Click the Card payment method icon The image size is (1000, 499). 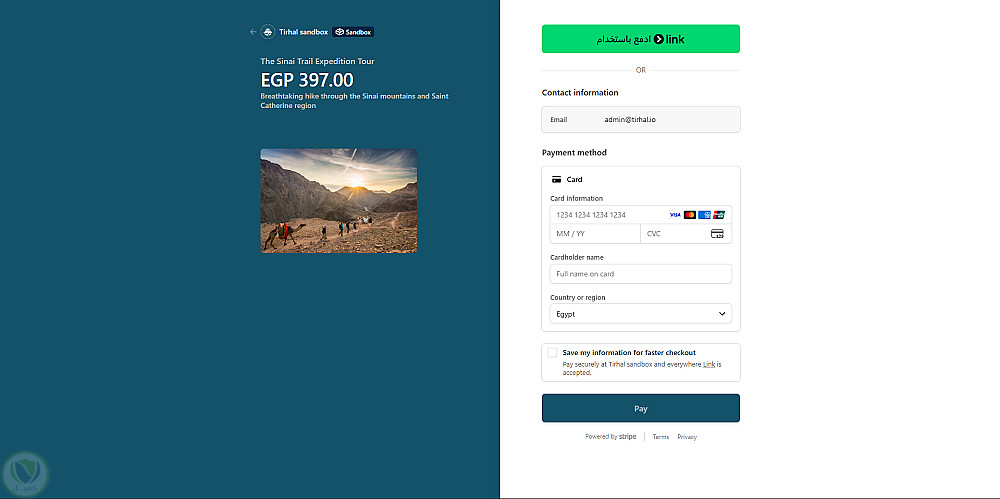(556, 180)
